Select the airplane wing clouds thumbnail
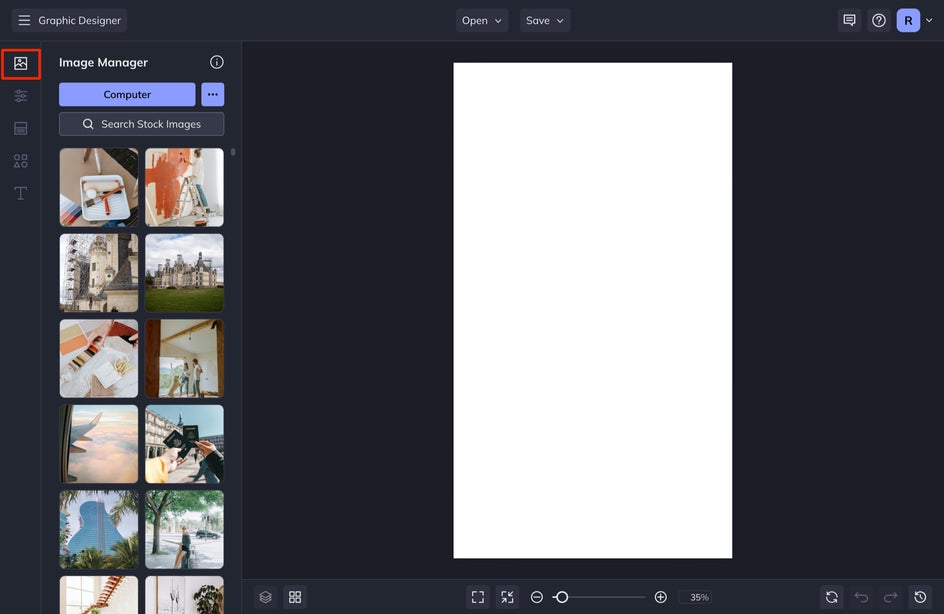Image resolution: width=944 pixels, height=614 pixels. click(x=99, y=444)
